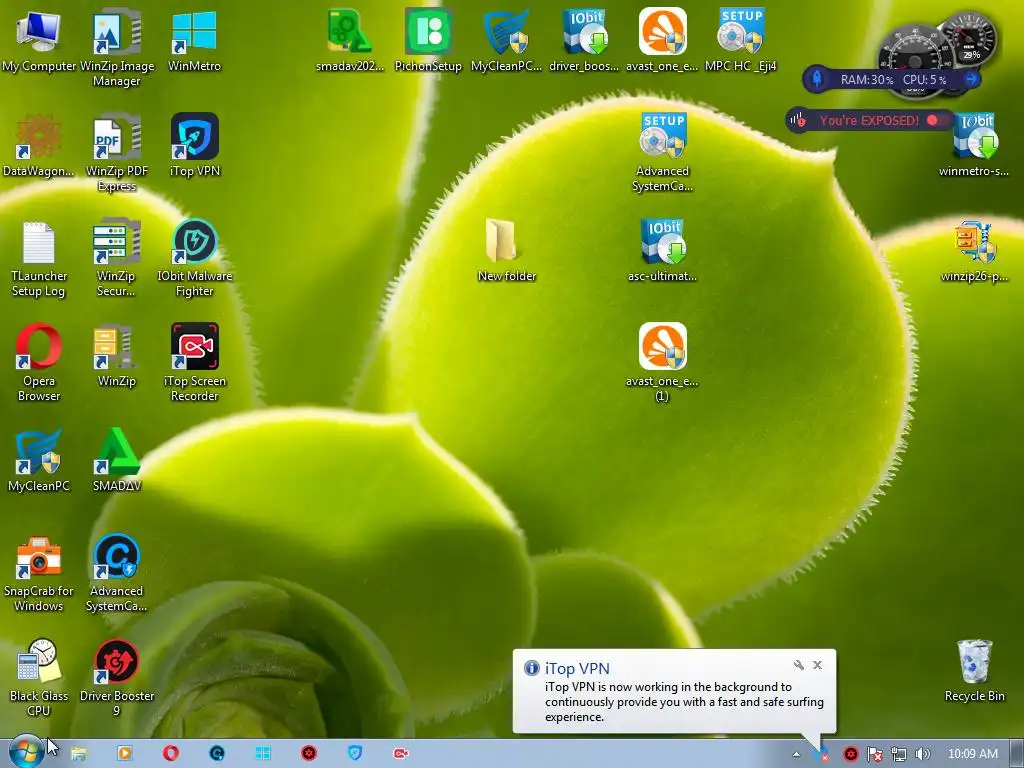Open iTop VPN notification options wrench
The width and height of the screenshot is (1024, 768).
click(798, 665)
